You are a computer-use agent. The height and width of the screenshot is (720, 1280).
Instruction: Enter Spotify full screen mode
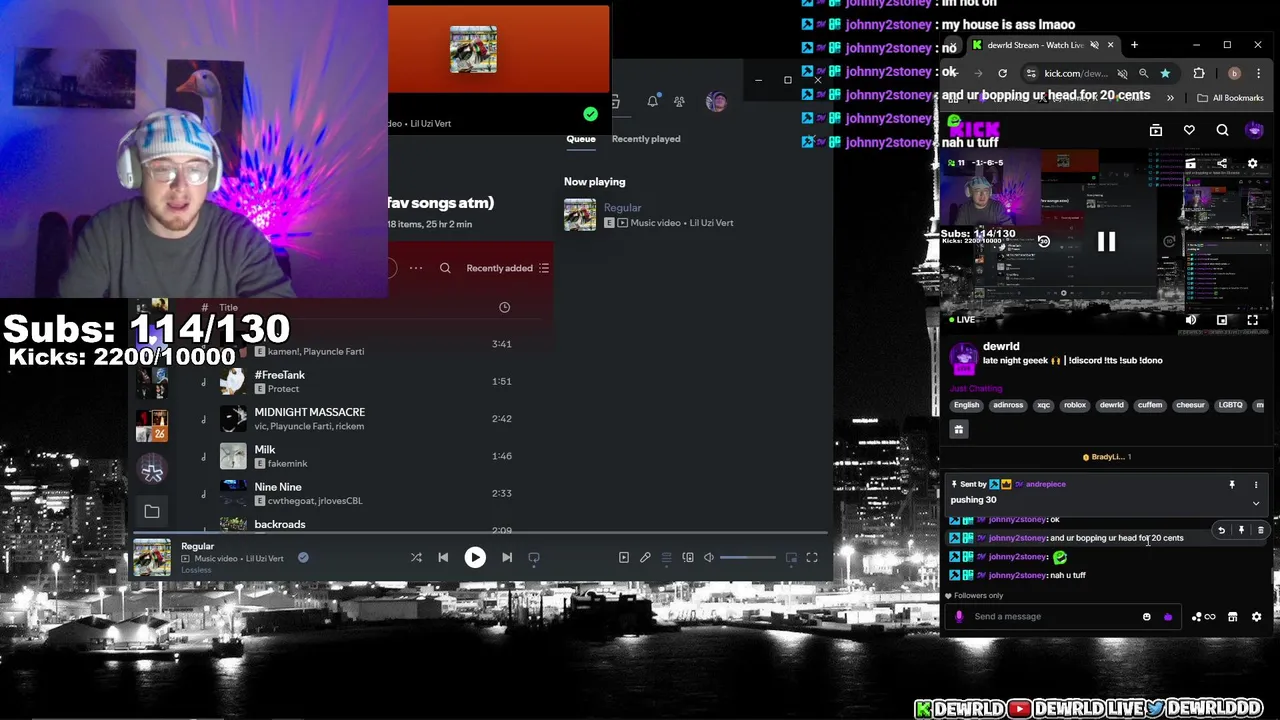coord(812,557)
